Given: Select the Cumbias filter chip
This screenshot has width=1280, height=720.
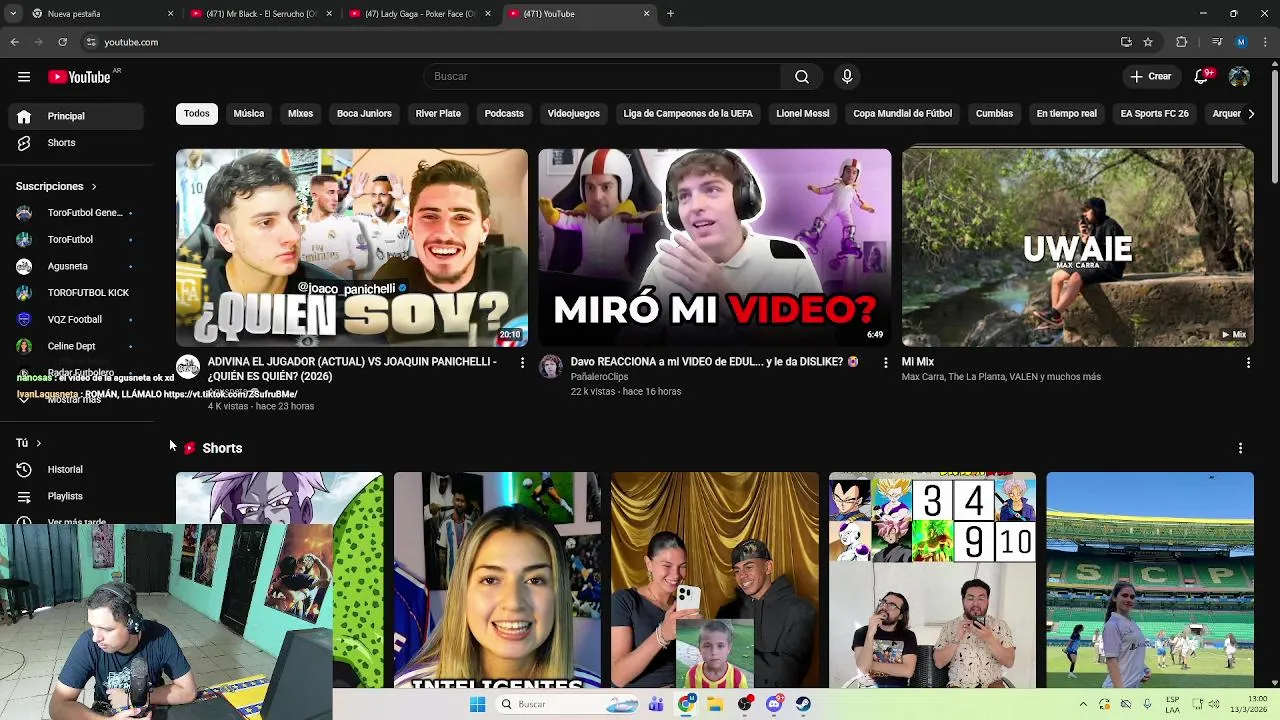Looking at the screenshot, I should click(994, 114).
